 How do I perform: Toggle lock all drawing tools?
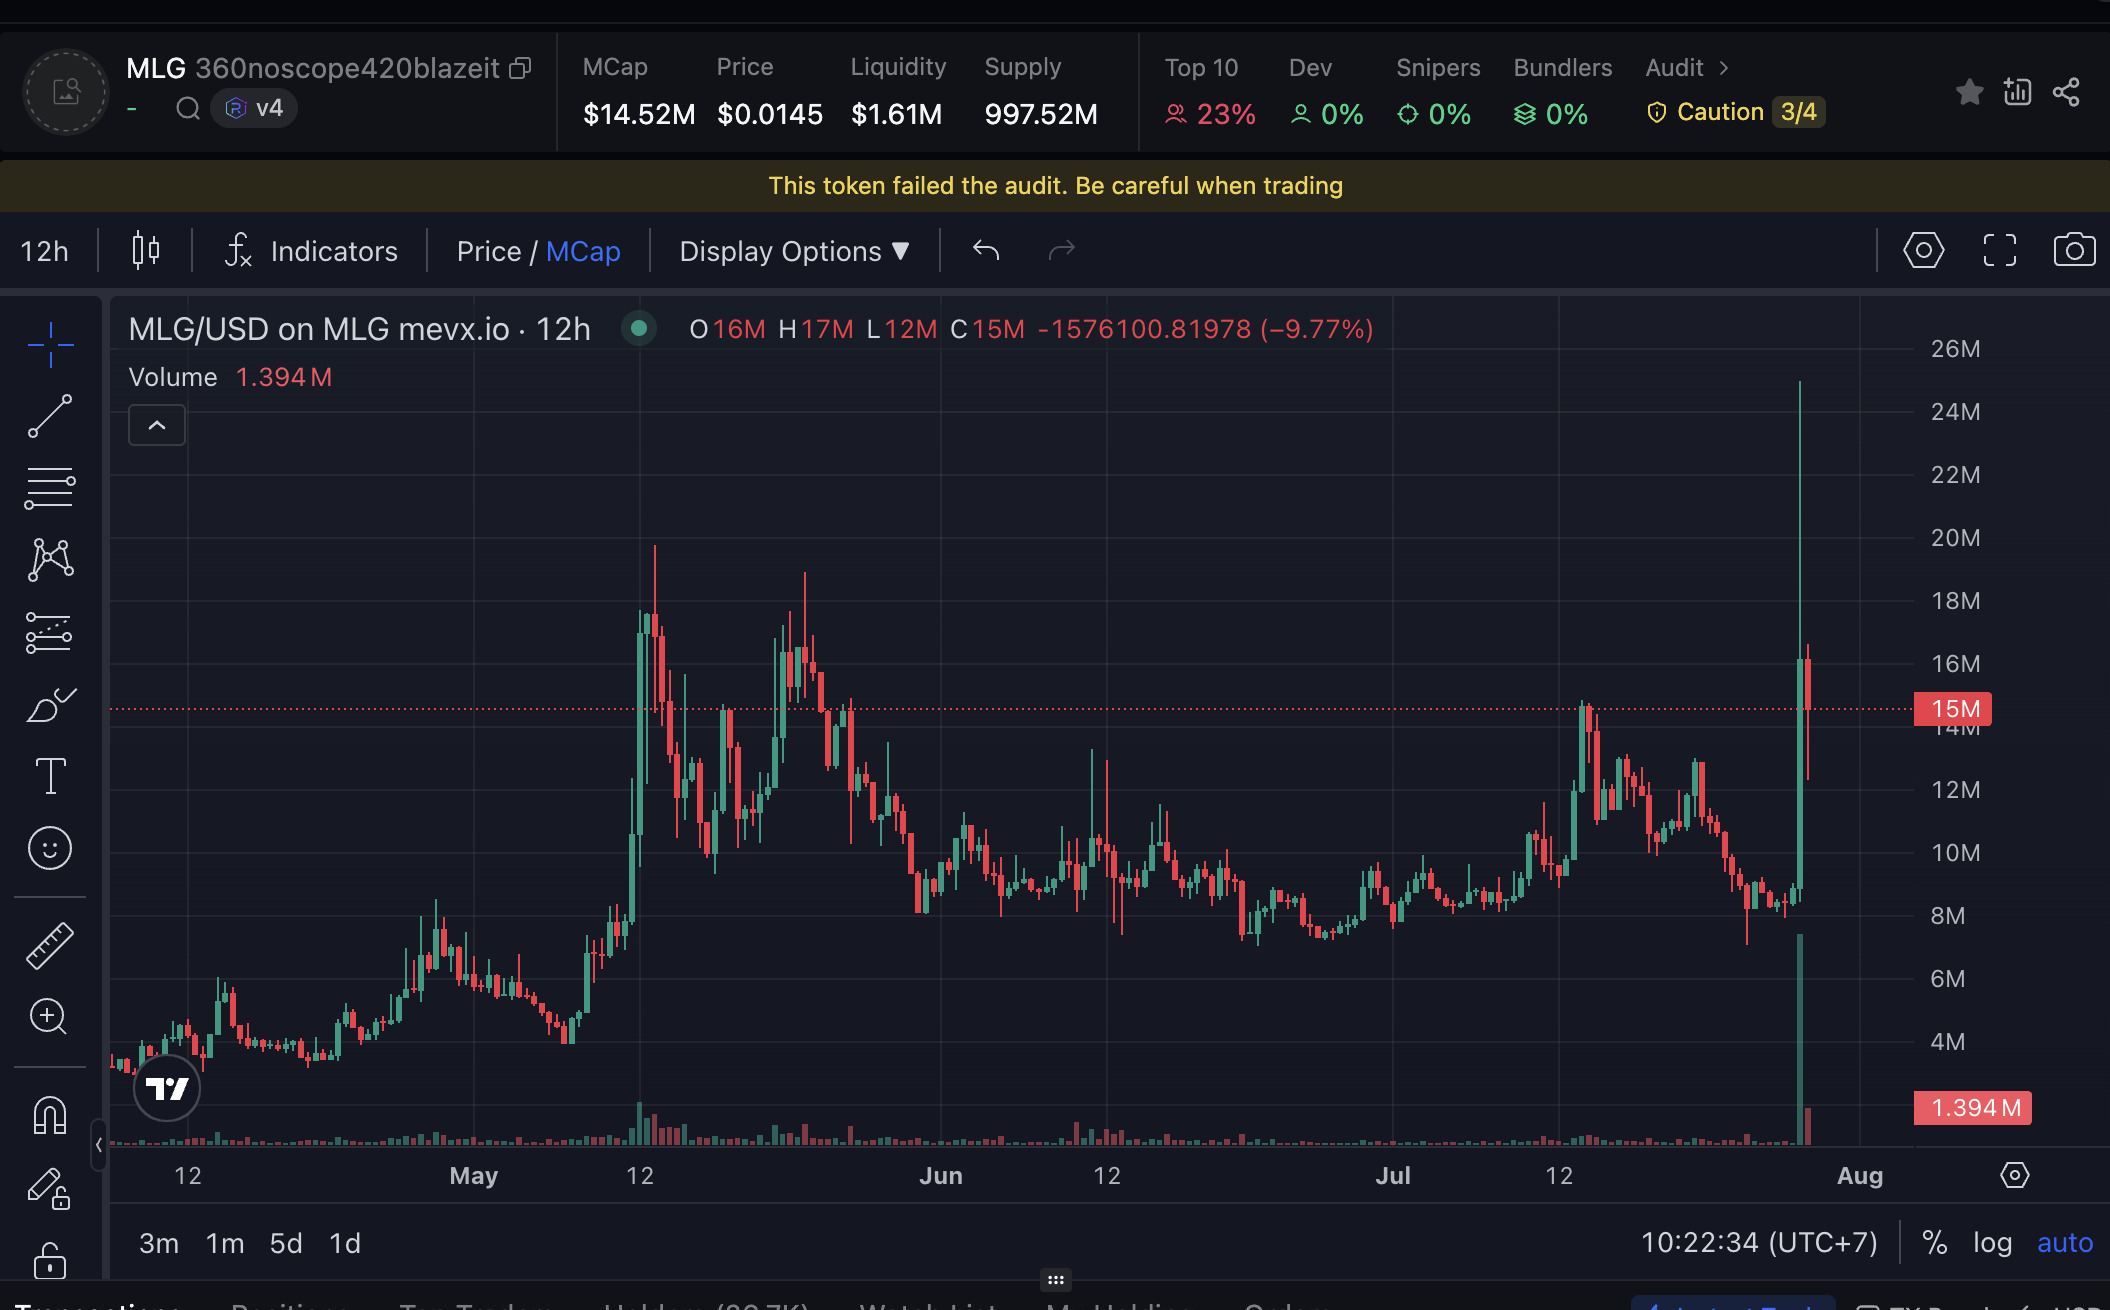tap(50, 1260)
